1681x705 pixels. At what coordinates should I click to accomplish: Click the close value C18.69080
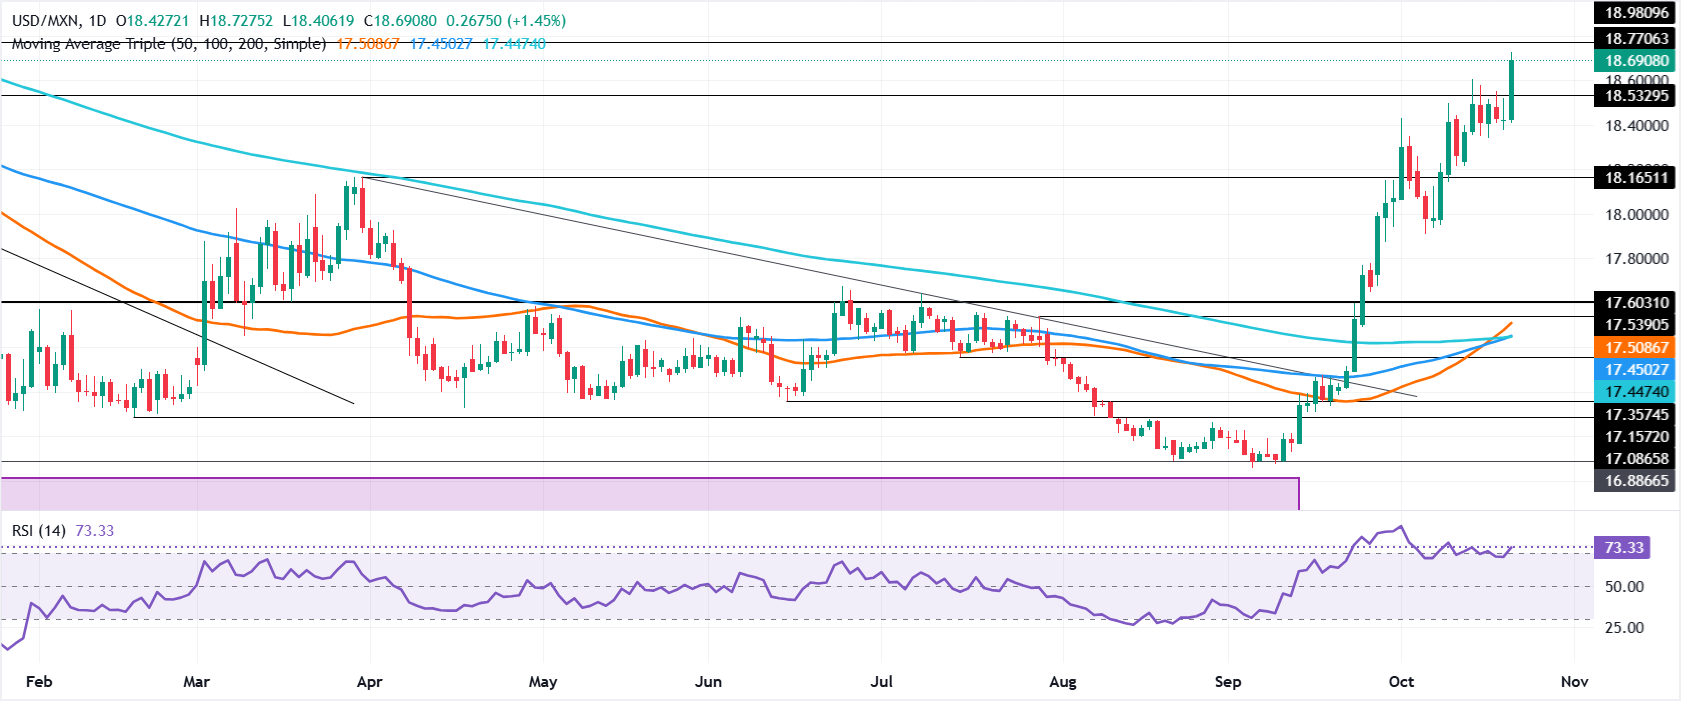pyautogui.click(x=402, y=20)
